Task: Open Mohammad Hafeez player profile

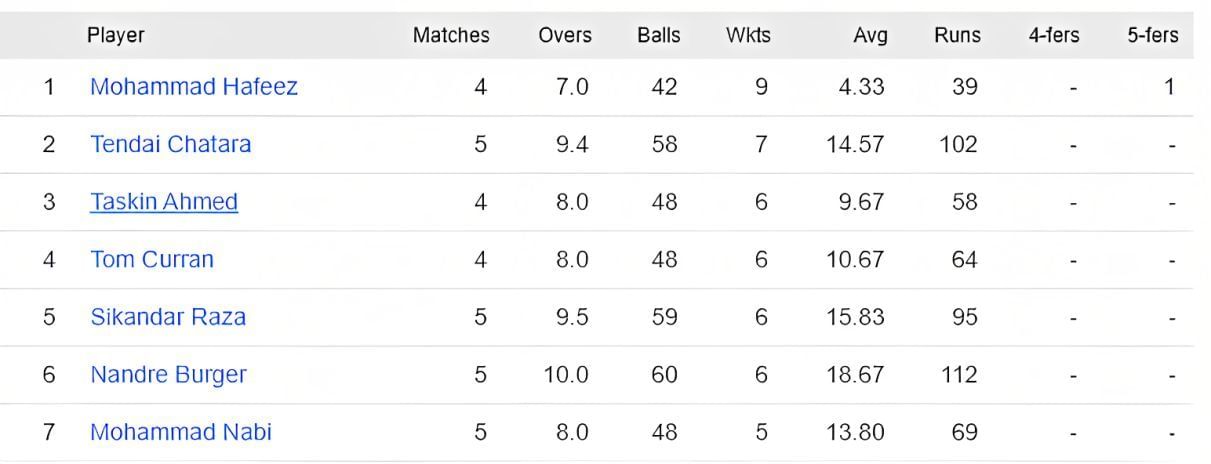Action: [194, 87]
